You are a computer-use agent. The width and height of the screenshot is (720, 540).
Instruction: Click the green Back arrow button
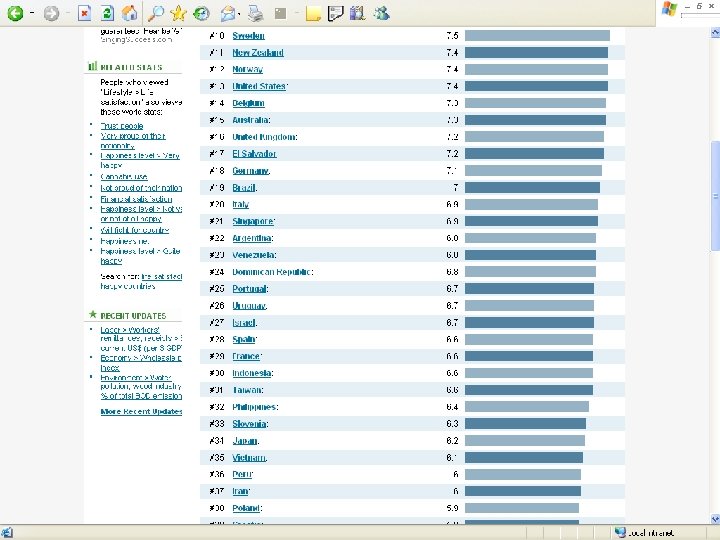pos(15,13)
